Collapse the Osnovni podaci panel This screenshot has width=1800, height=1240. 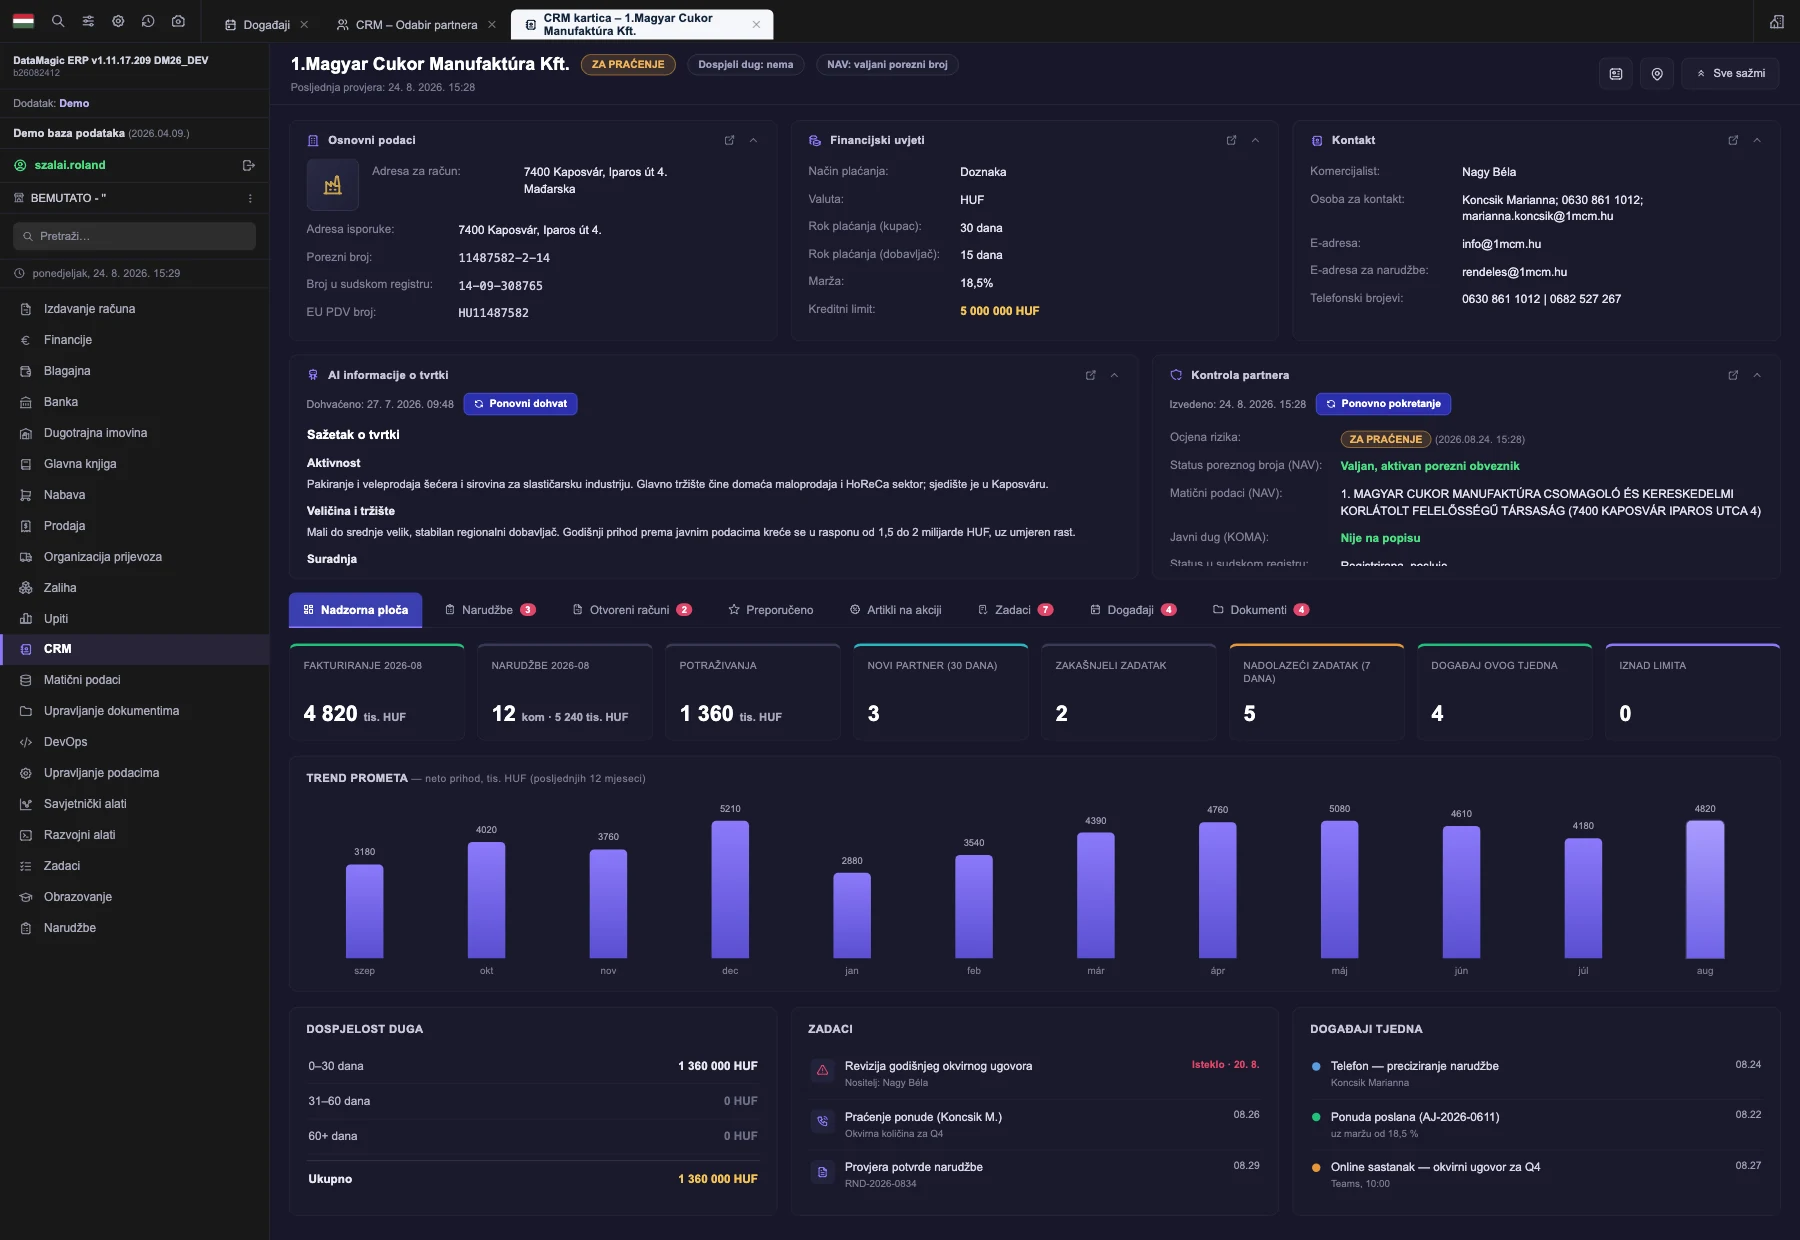(x=753, y=140)
